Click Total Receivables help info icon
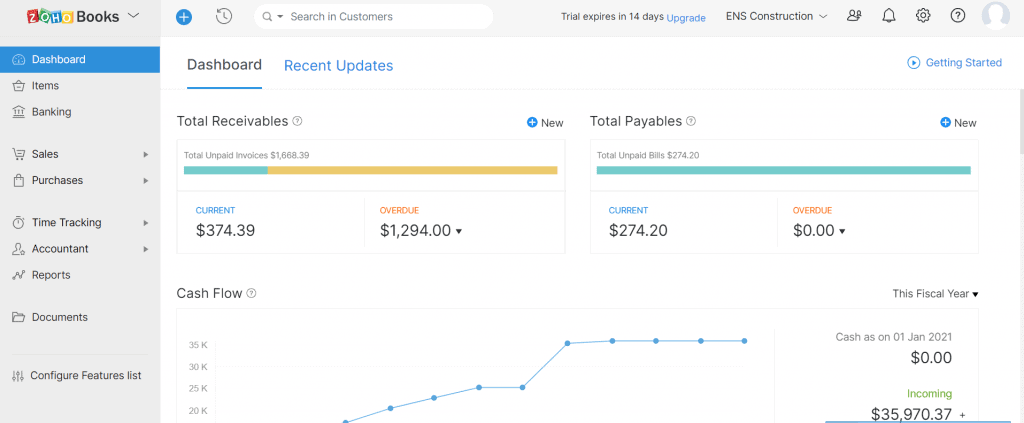 (297, 121)
